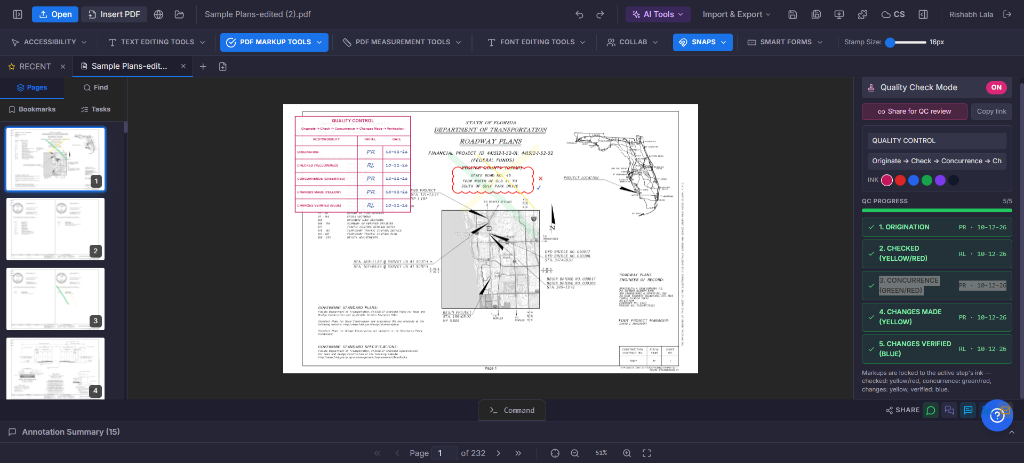
Task: Expand Annotation Summary panel chevron
Action: coord(1012,432)
